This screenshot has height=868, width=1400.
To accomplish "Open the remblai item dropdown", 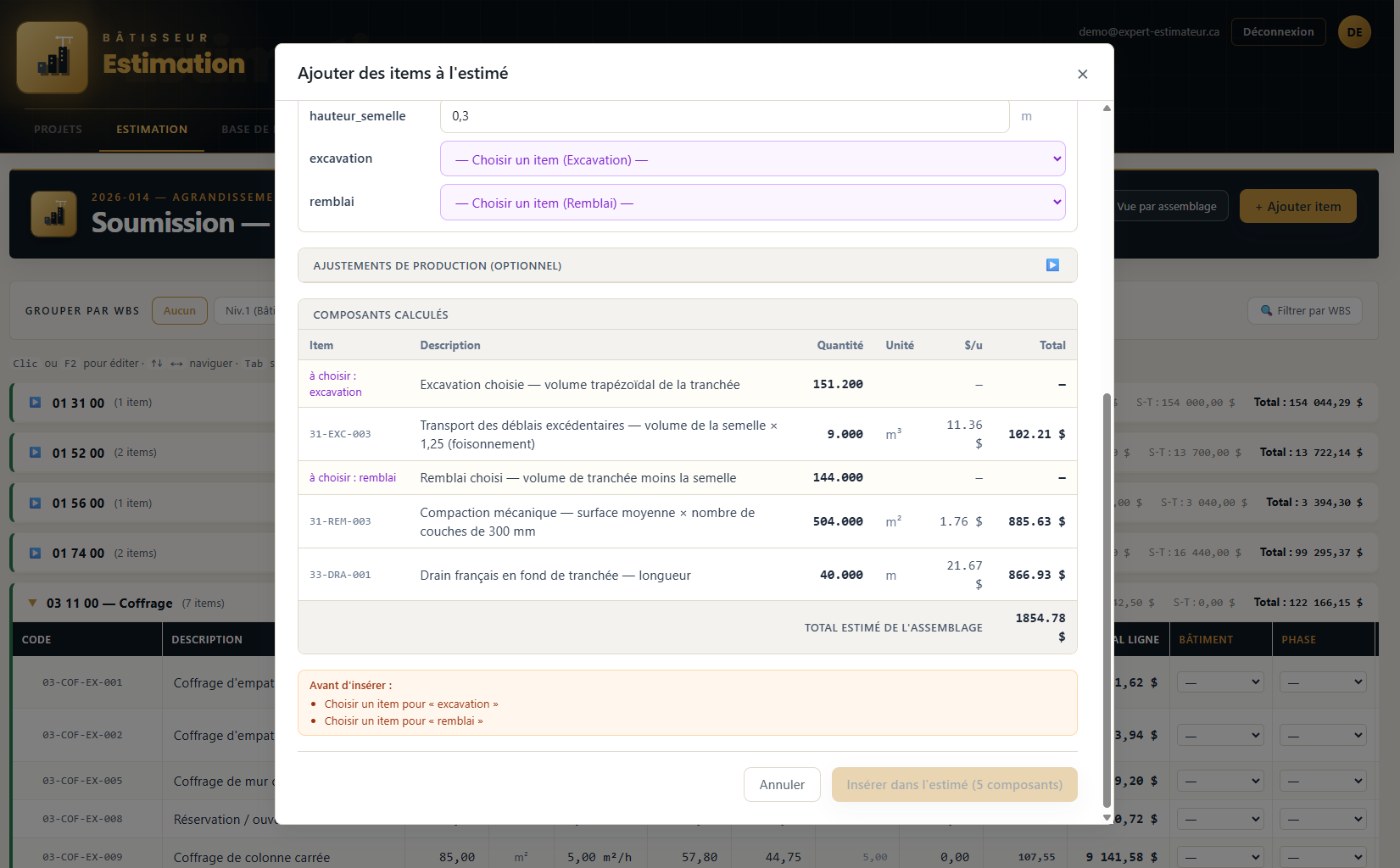I will (752, 203).
